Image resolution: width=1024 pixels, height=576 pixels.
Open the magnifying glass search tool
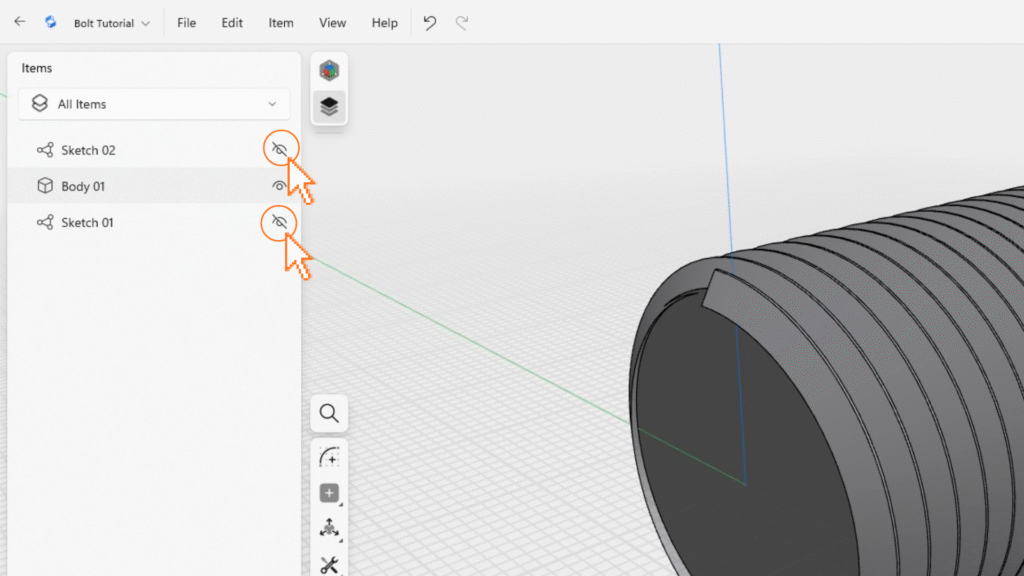[329, 413]
